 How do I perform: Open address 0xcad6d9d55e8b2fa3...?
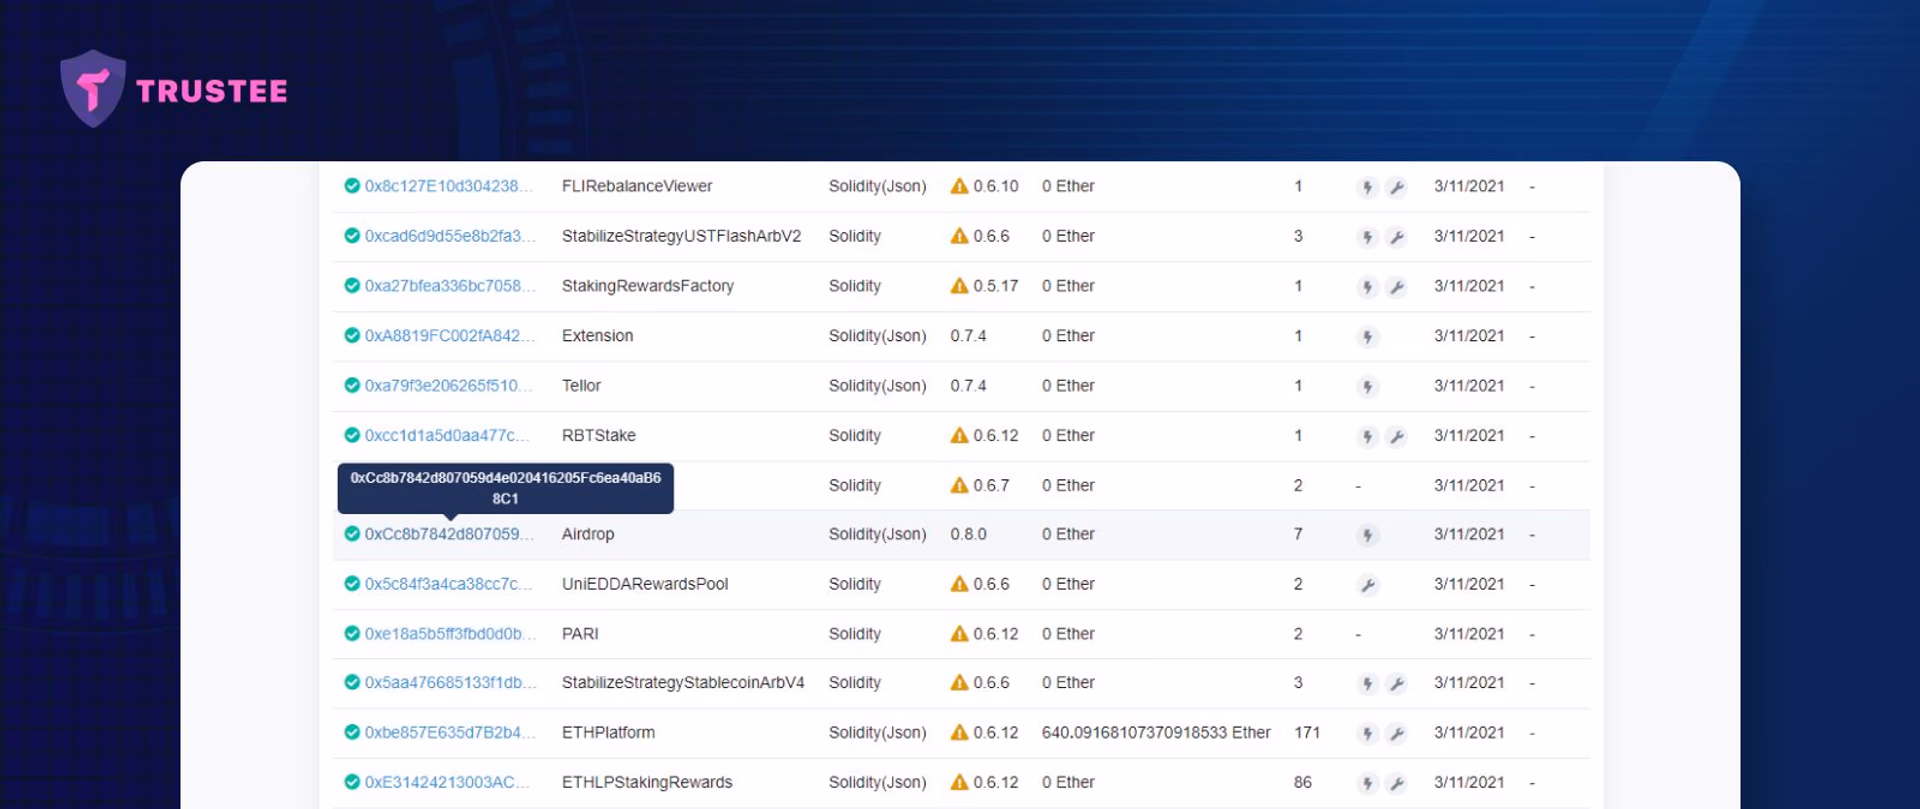(x=450, y=236)
